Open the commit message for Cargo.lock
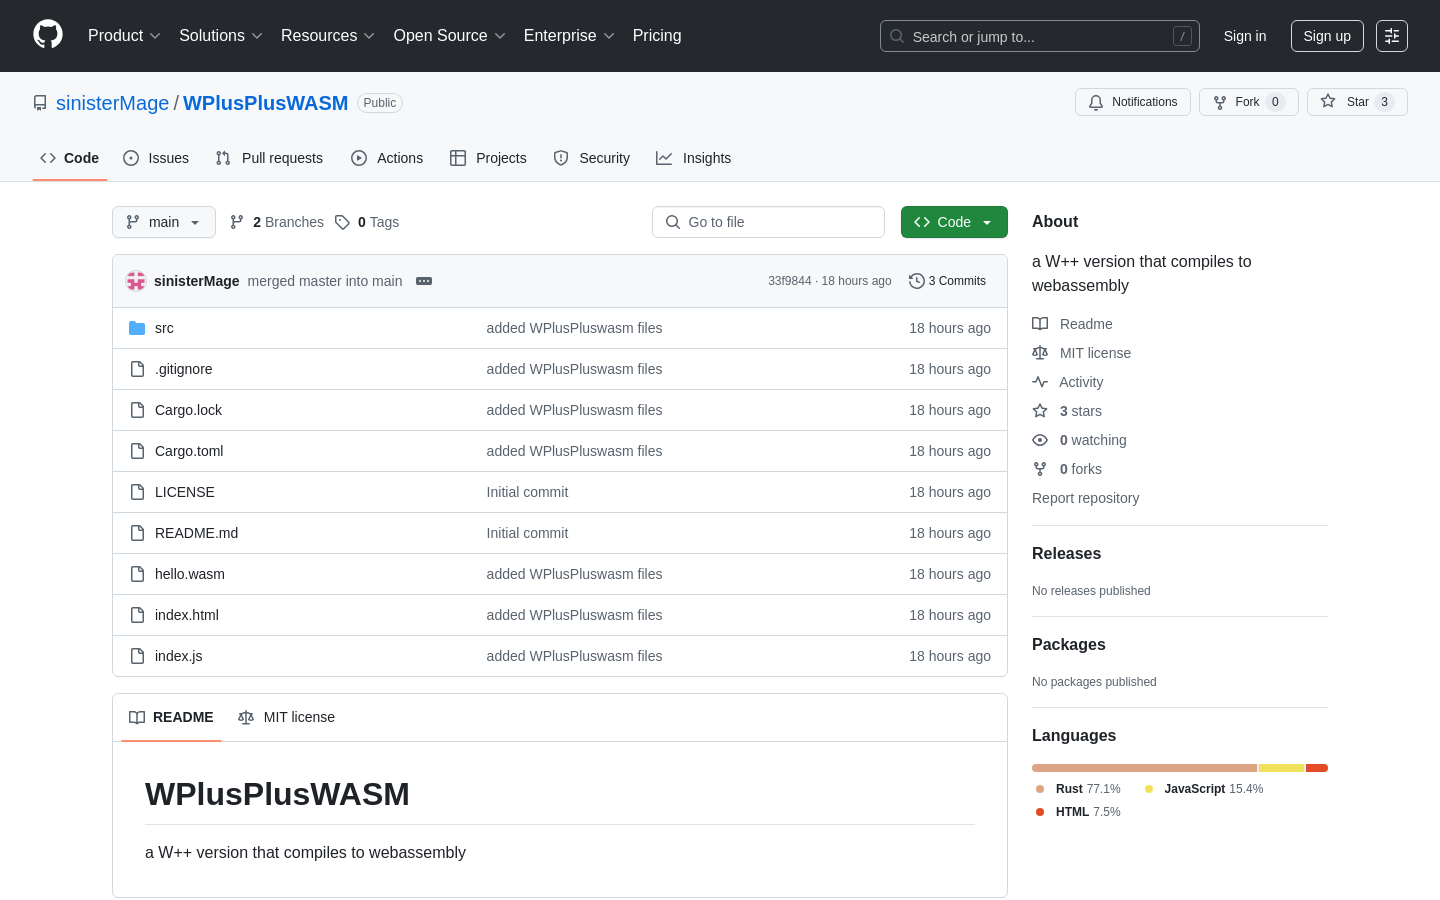 (x=574, y=410)
